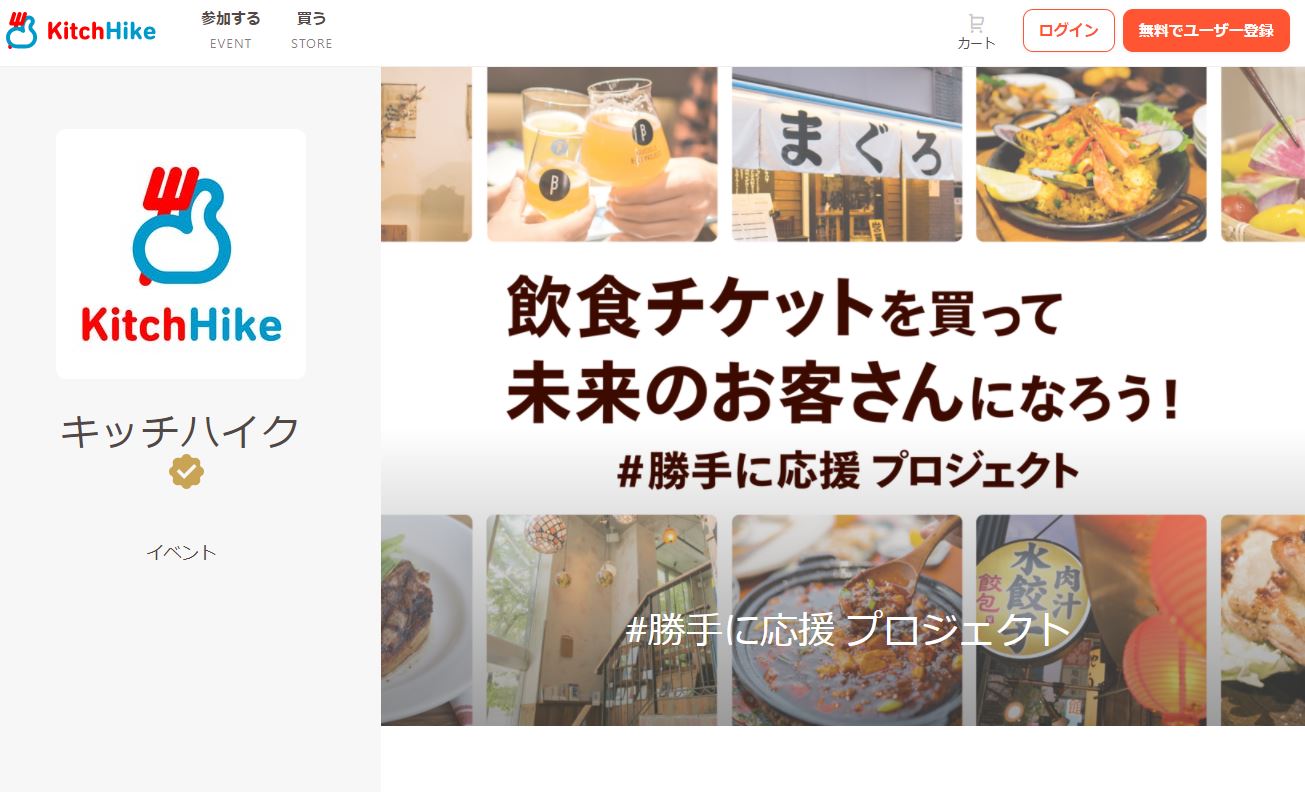Open the 買う STORE menu
Viewport: 1305px width, 792px height.
point(312,30)
